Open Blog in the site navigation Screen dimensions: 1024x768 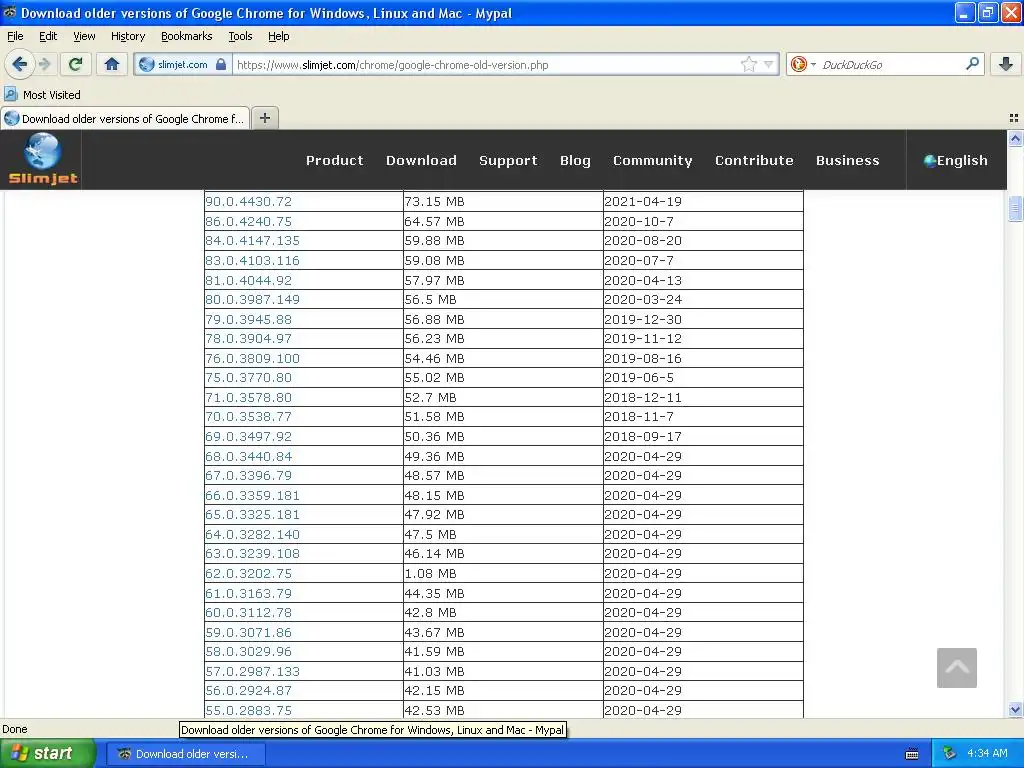[575, 160]
